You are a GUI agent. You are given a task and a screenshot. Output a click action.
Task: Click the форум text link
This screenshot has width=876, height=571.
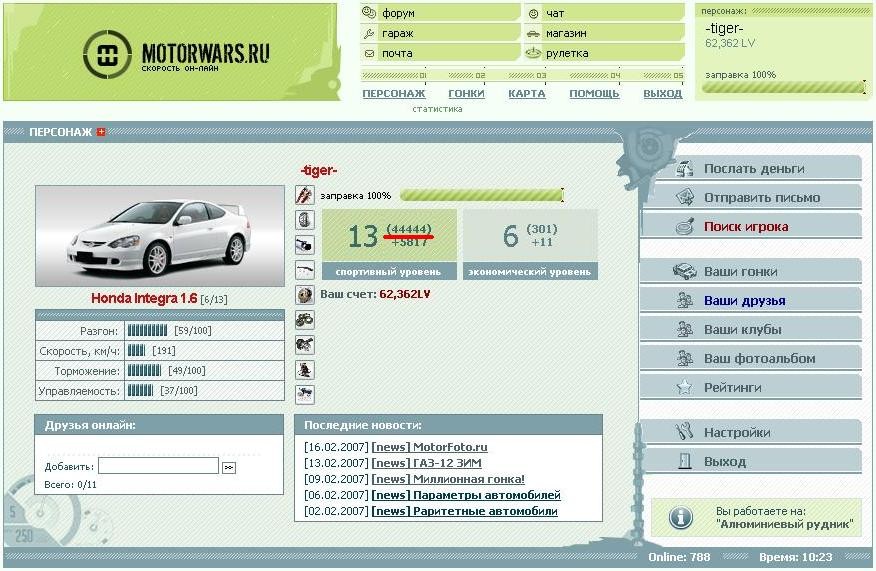[398, 13]
